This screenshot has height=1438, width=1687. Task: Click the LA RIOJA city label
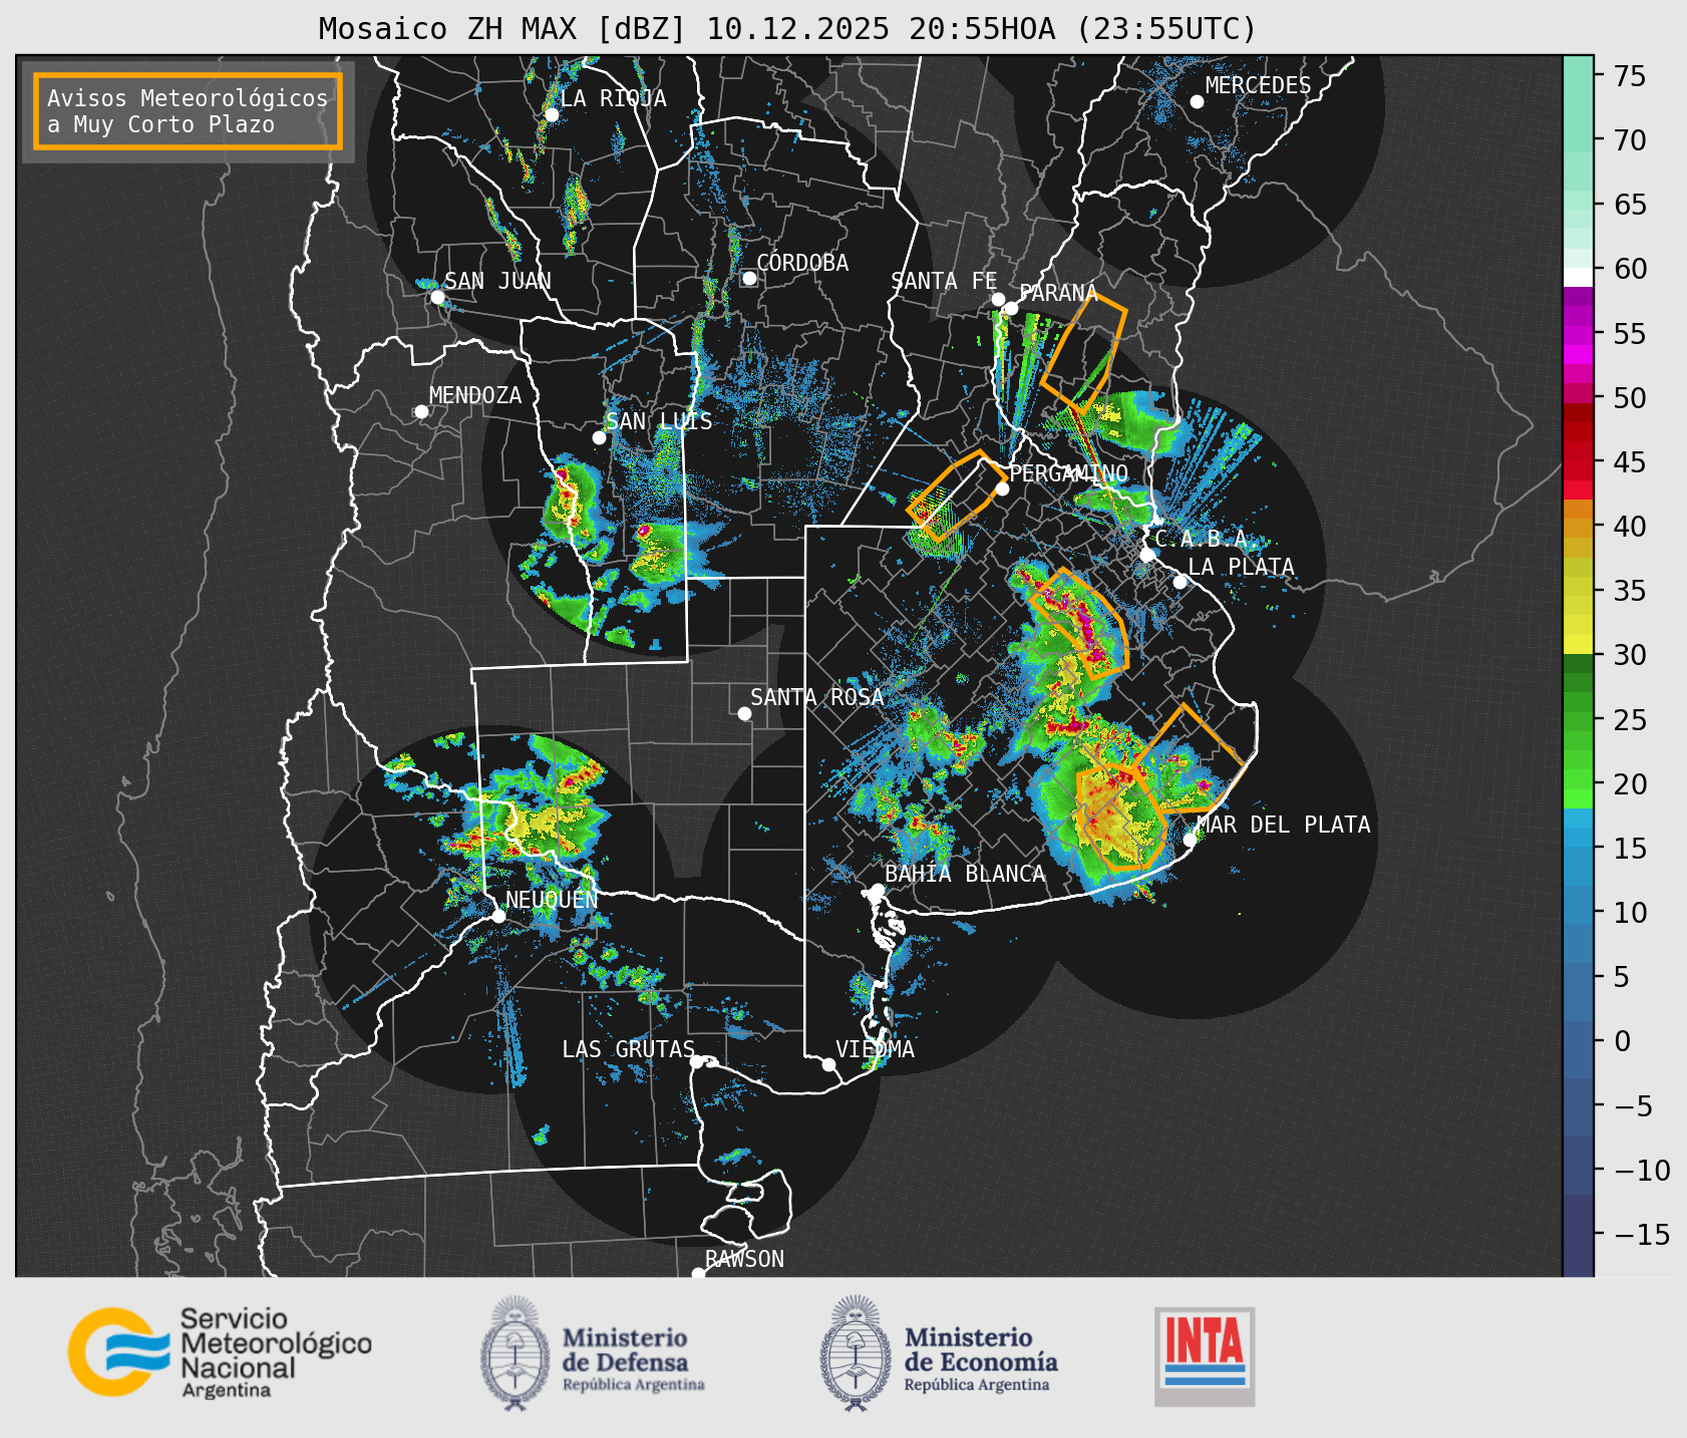(613, 98)
